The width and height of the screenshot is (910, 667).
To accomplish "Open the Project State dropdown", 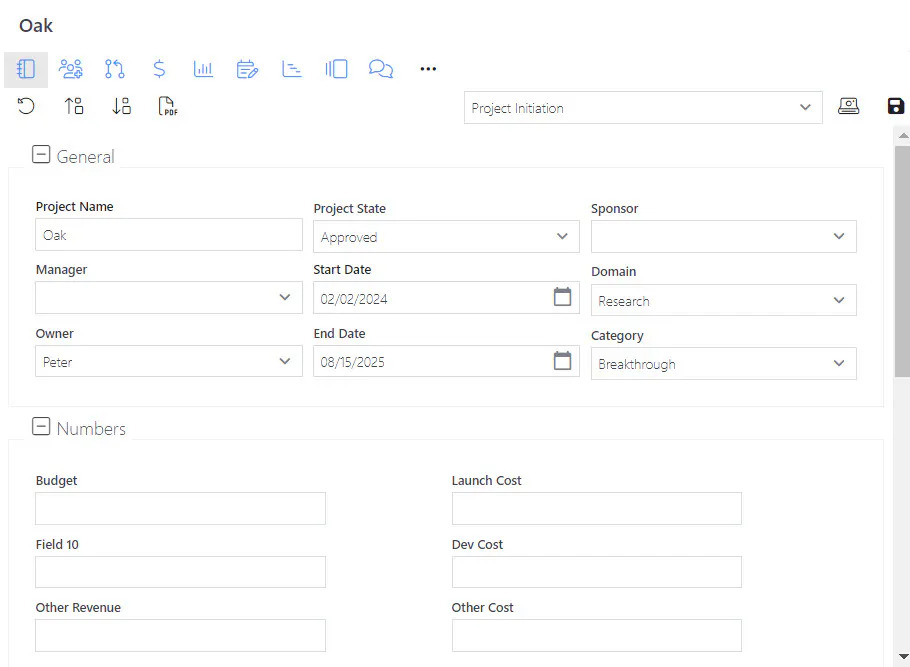I will 446,236.
